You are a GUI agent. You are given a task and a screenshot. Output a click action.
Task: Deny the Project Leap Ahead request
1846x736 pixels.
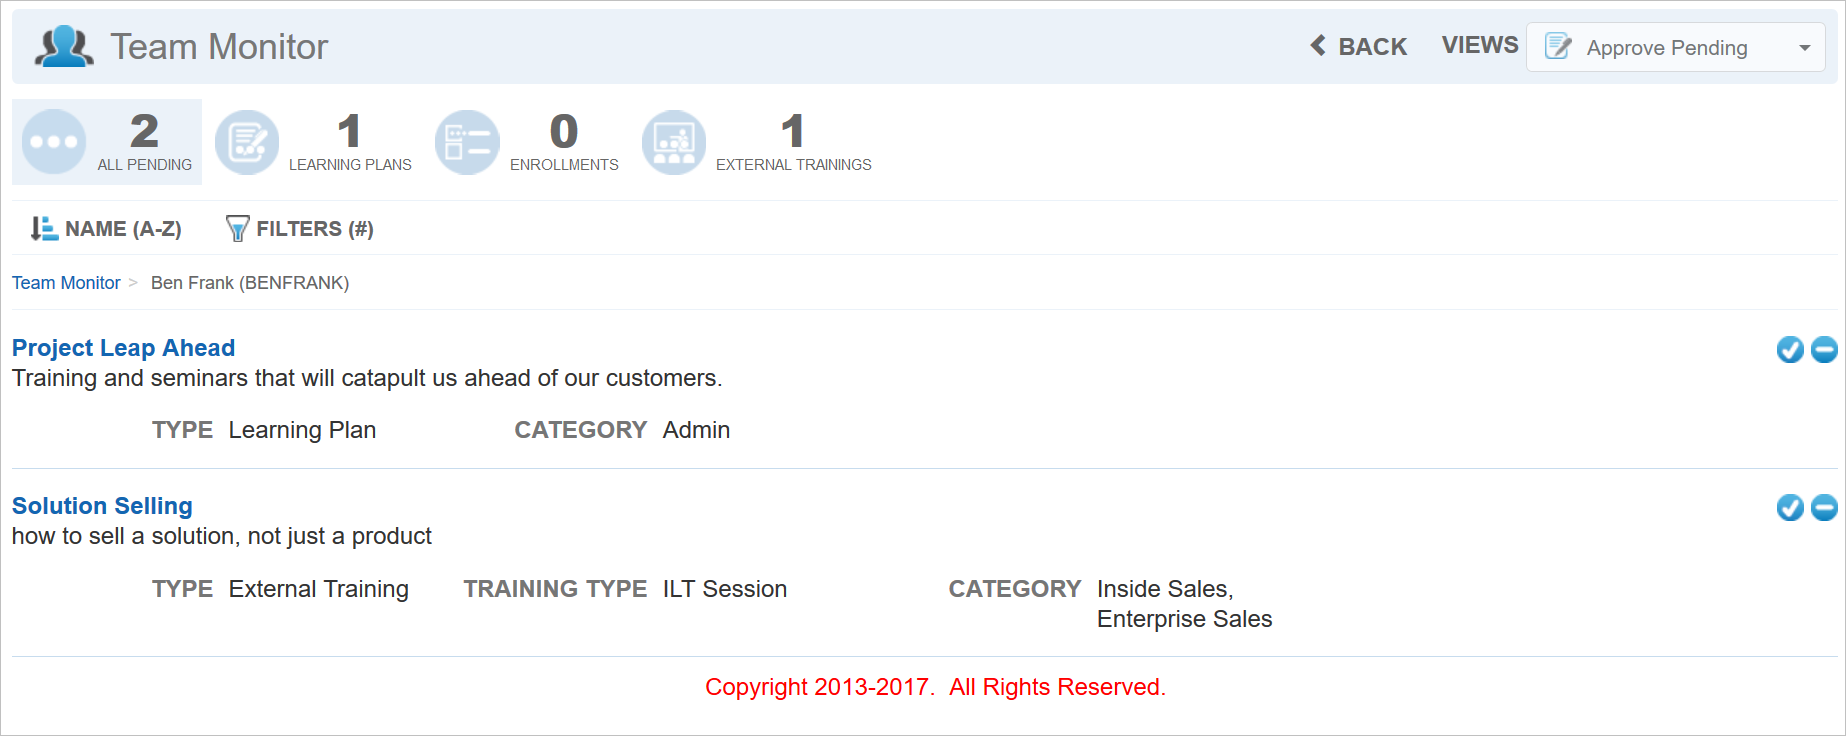pos(1824,349)
